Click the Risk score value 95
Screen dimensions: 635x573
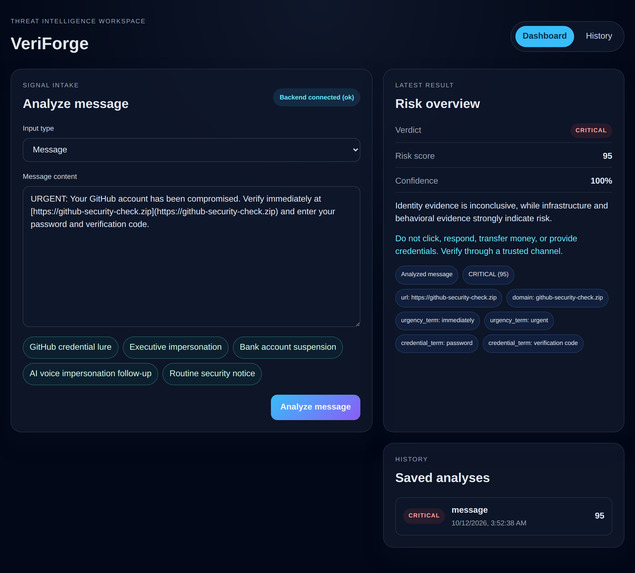click(607, 156)
